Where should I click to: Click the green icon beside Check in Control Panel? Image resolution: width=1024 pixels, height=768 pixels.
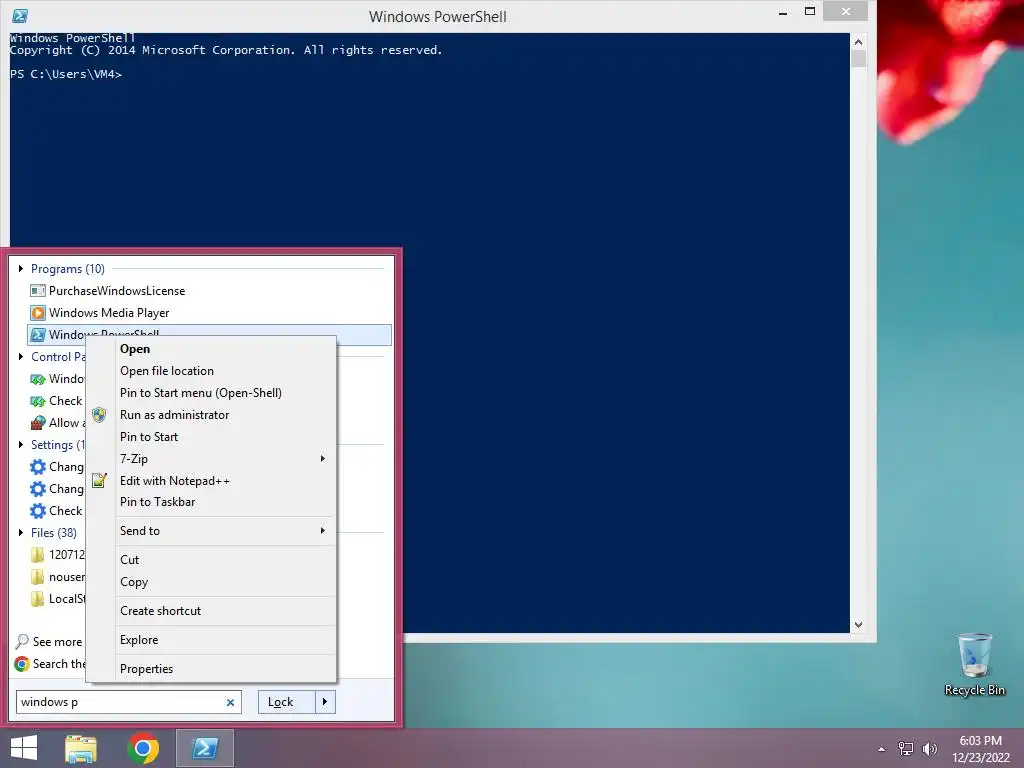coord(38,401)
